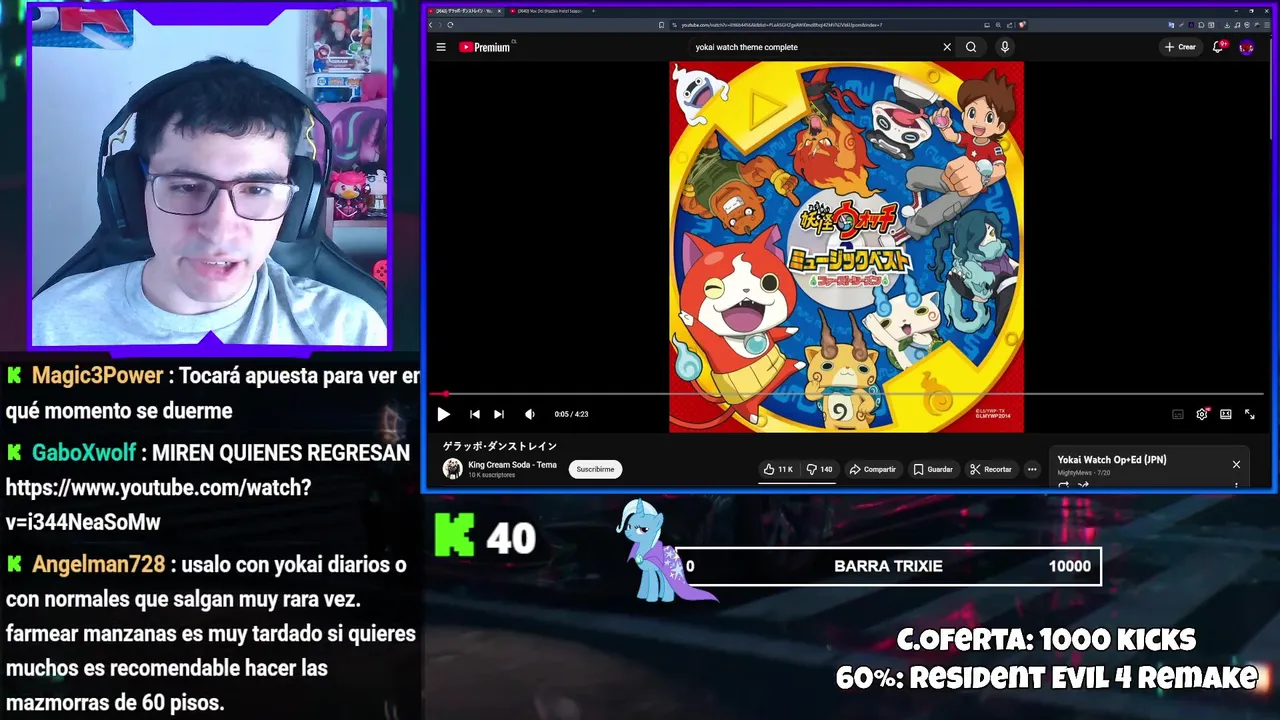Open the browser main menu icon
Screen dimensions: 1280x720
pos(1268,25)
